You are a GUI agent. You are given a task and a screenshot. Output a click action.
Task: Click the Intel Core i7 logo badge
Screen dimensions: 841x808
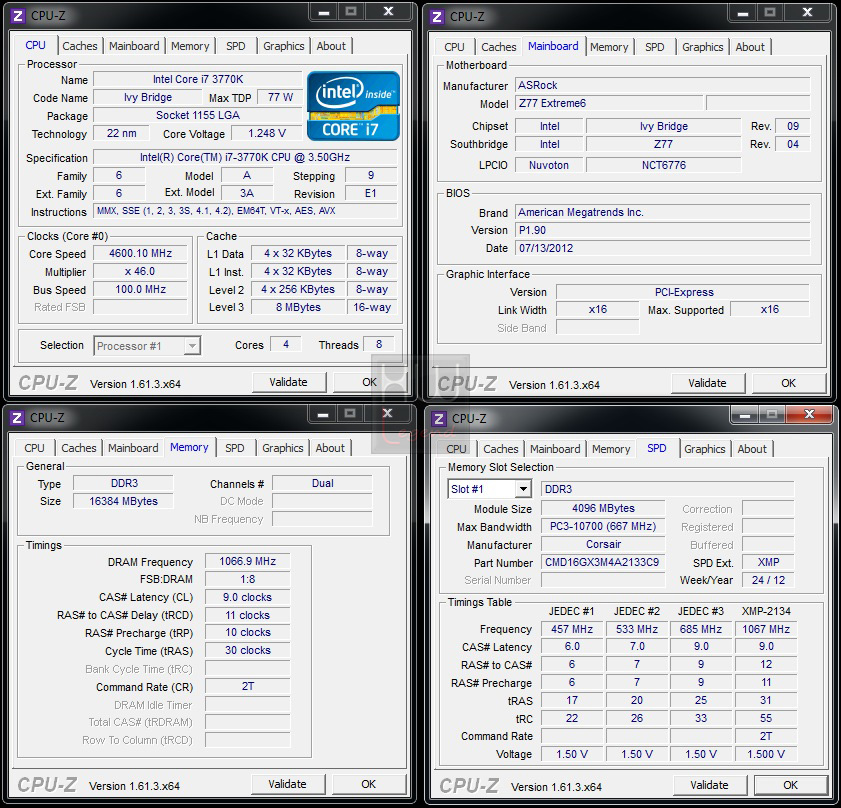pos(353,106)
